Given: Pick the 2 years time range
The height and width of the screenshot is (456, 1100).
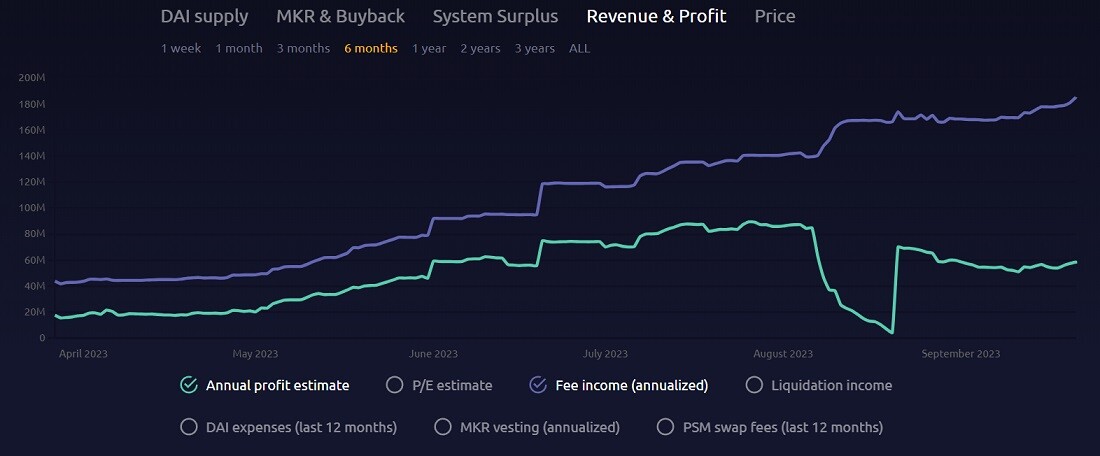Looking at the screenshot, I should (481, 48).
